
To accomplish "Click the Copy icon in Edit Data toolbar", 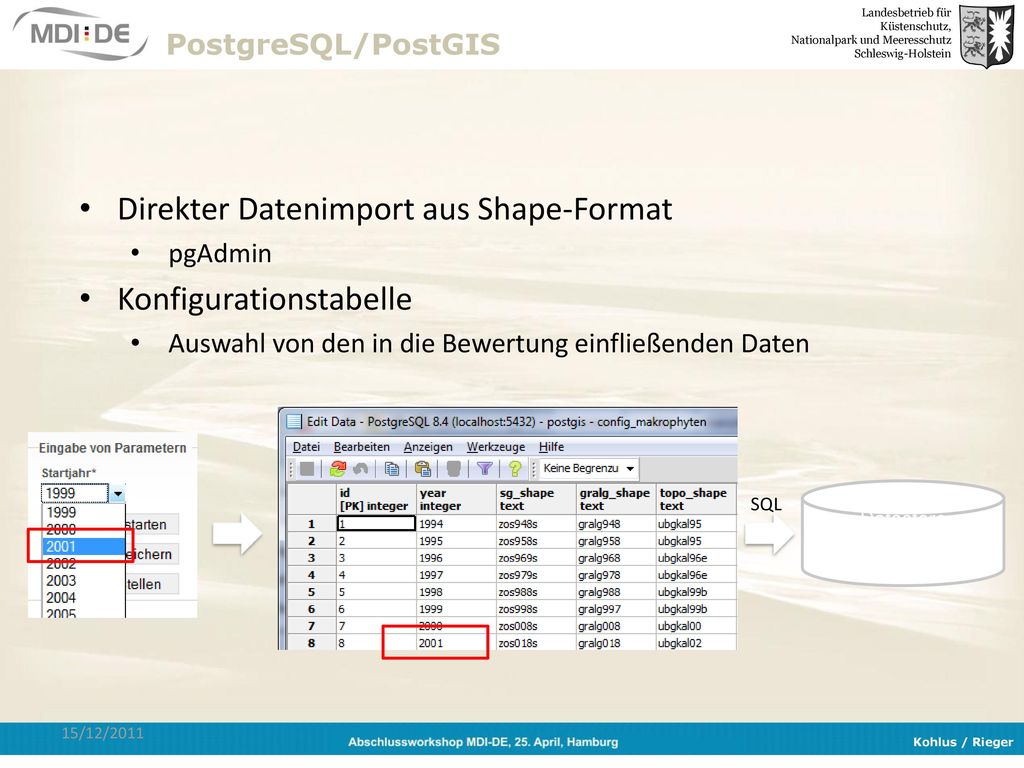I will [392, 468].
